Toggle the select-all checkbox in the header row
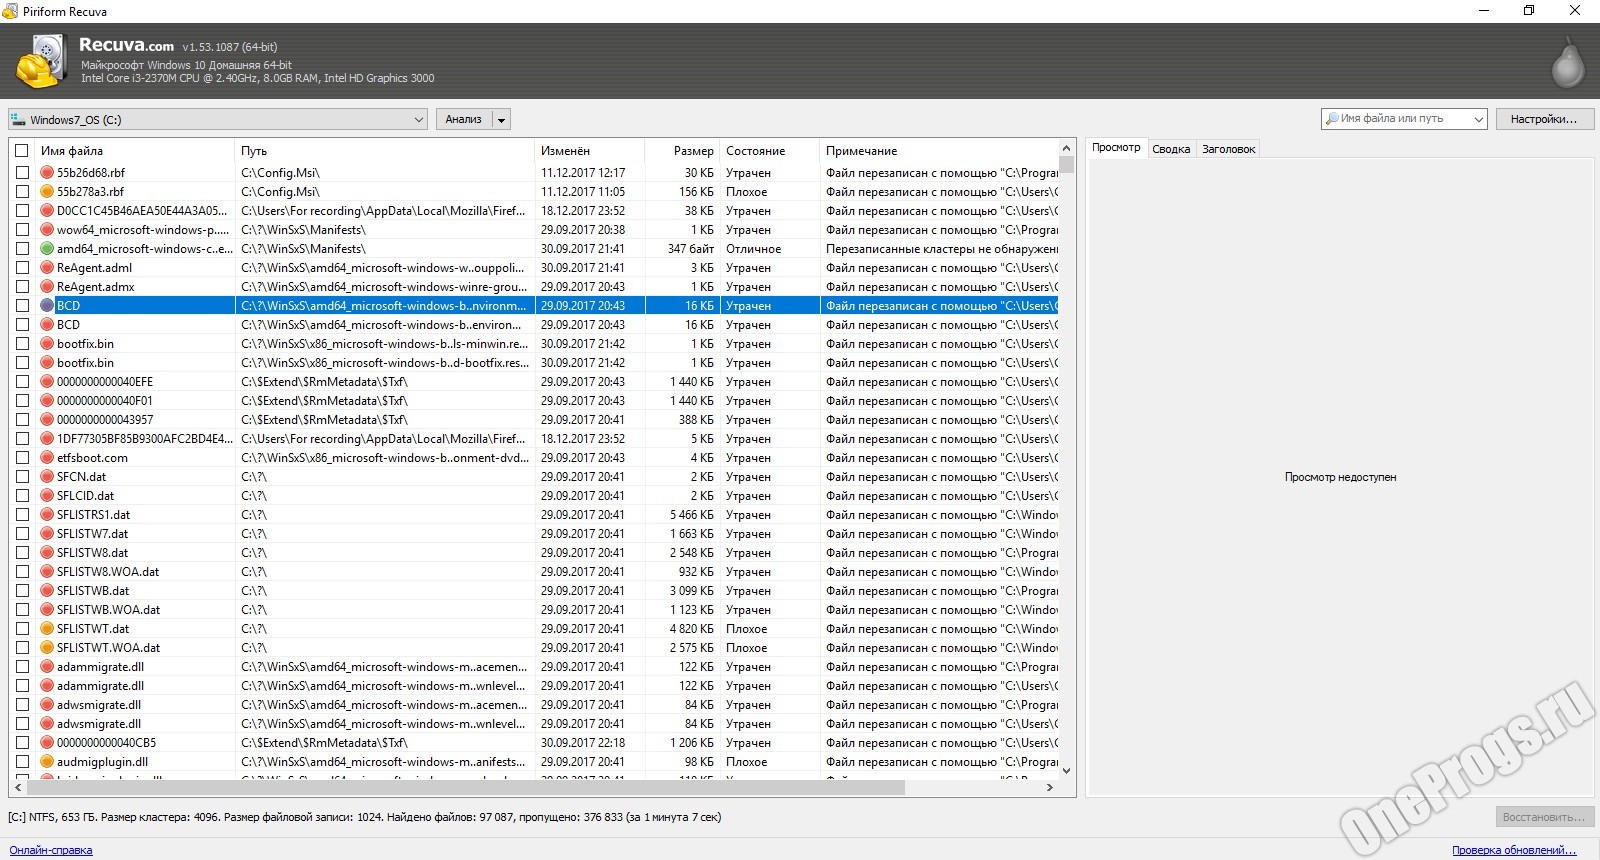Viewport: 1600px width, 860px height. pos(22,151)
